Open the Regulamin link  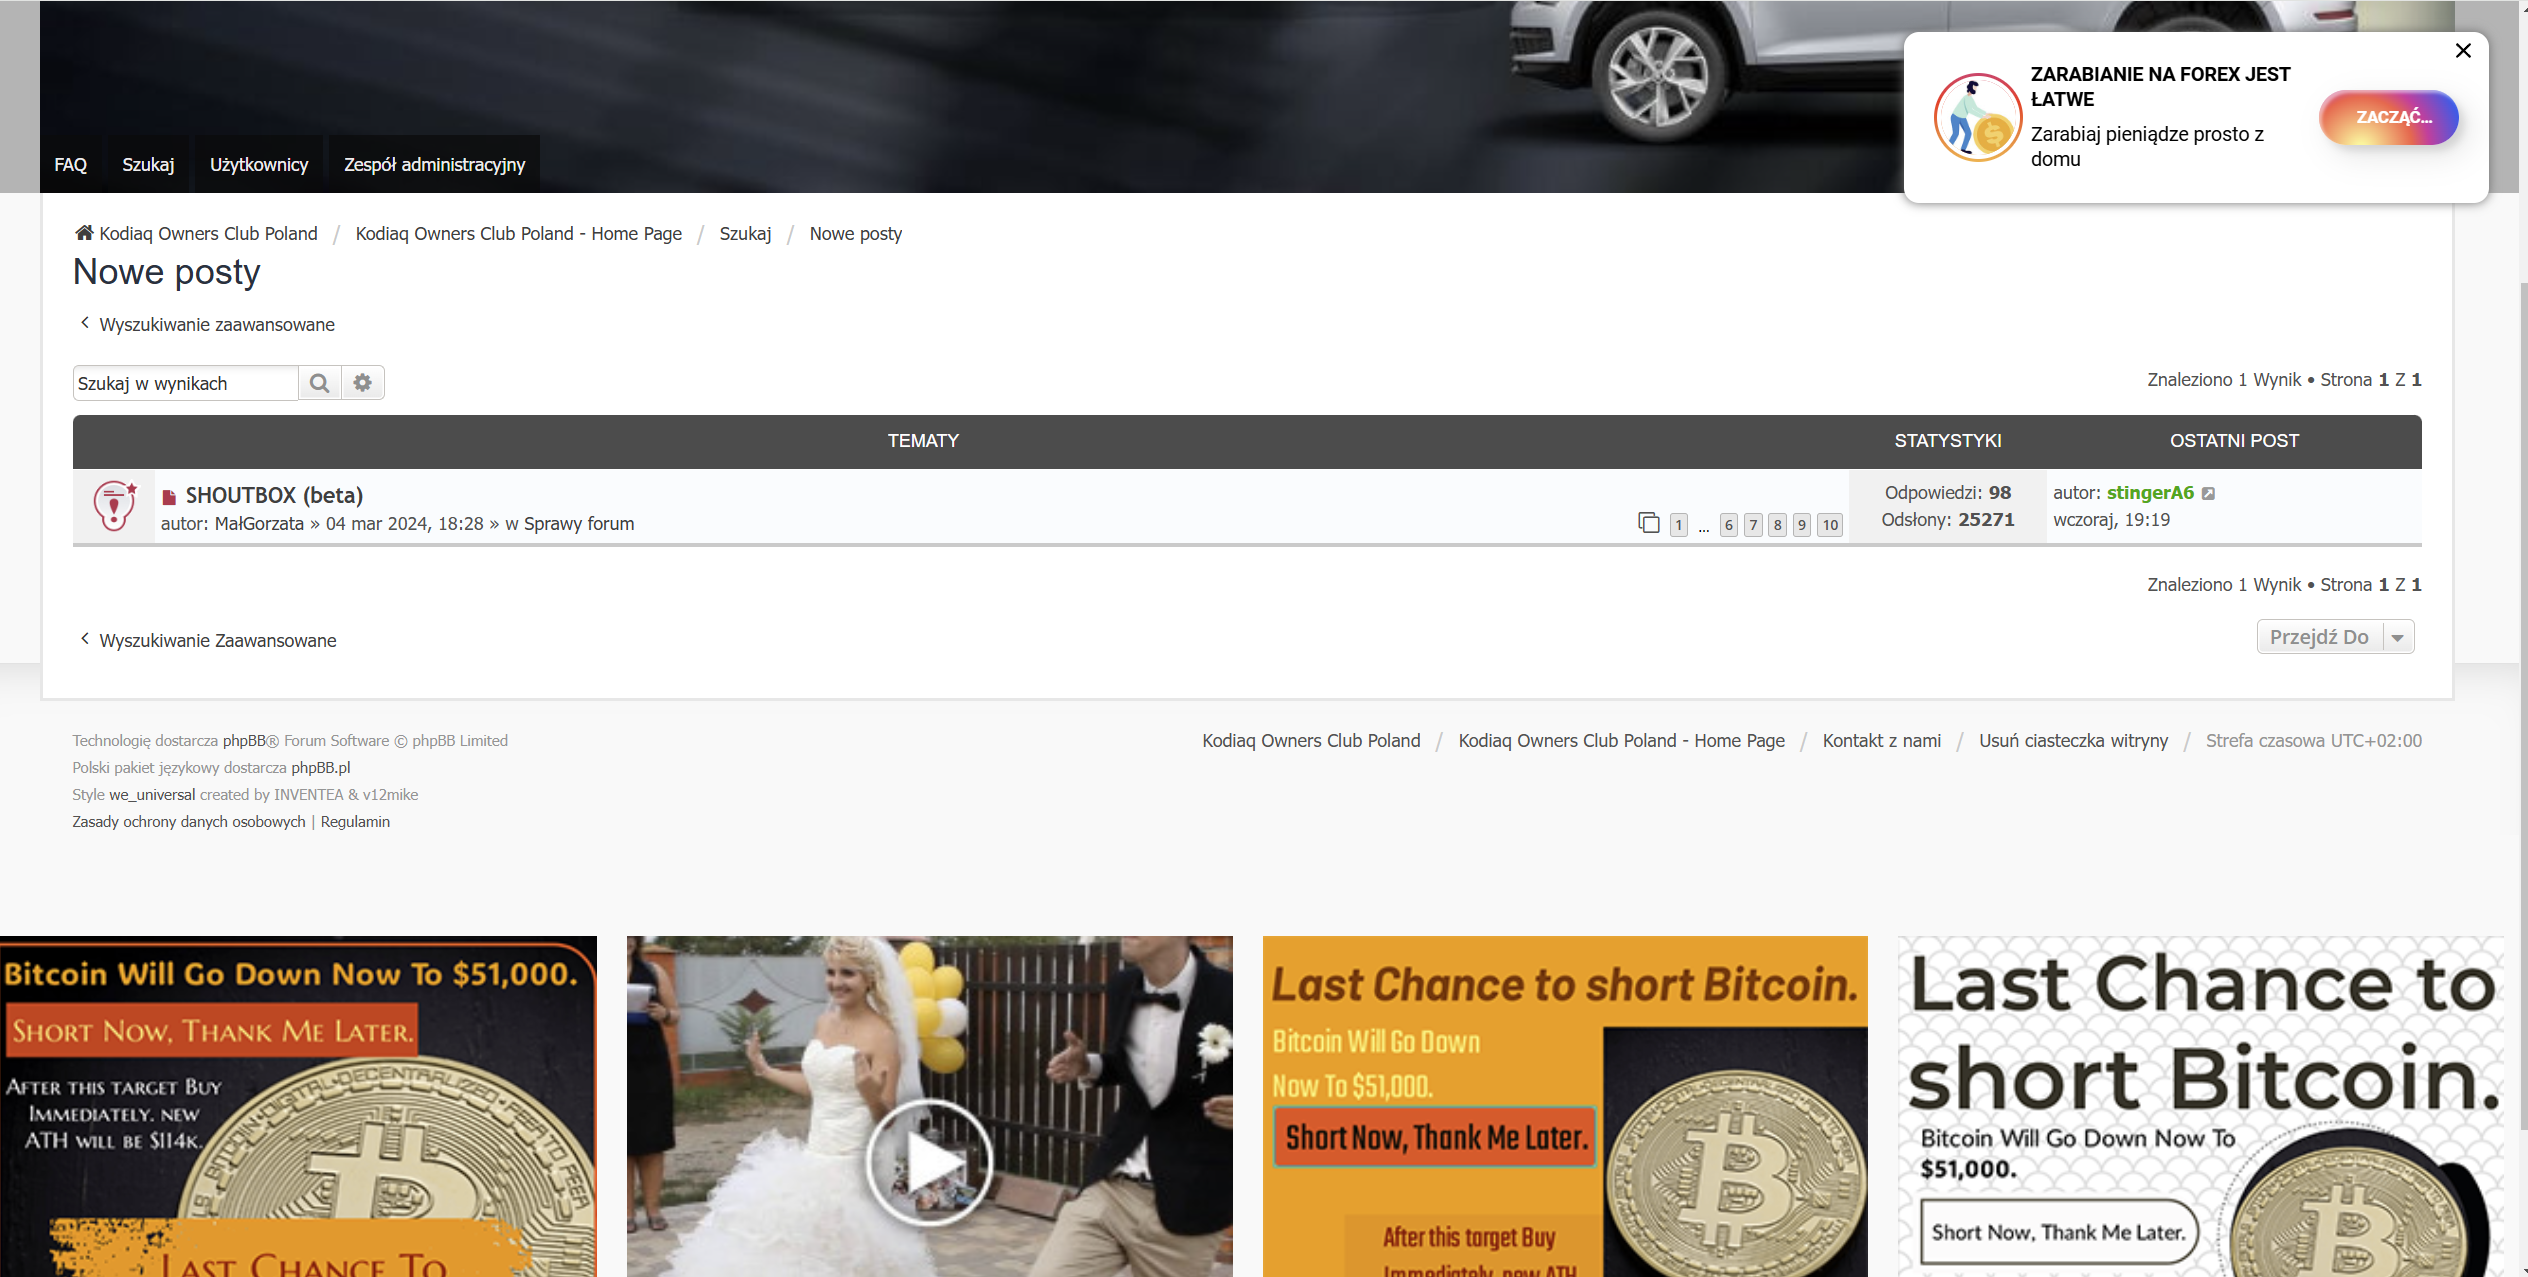pyautogui.click(x=355, y=822)
